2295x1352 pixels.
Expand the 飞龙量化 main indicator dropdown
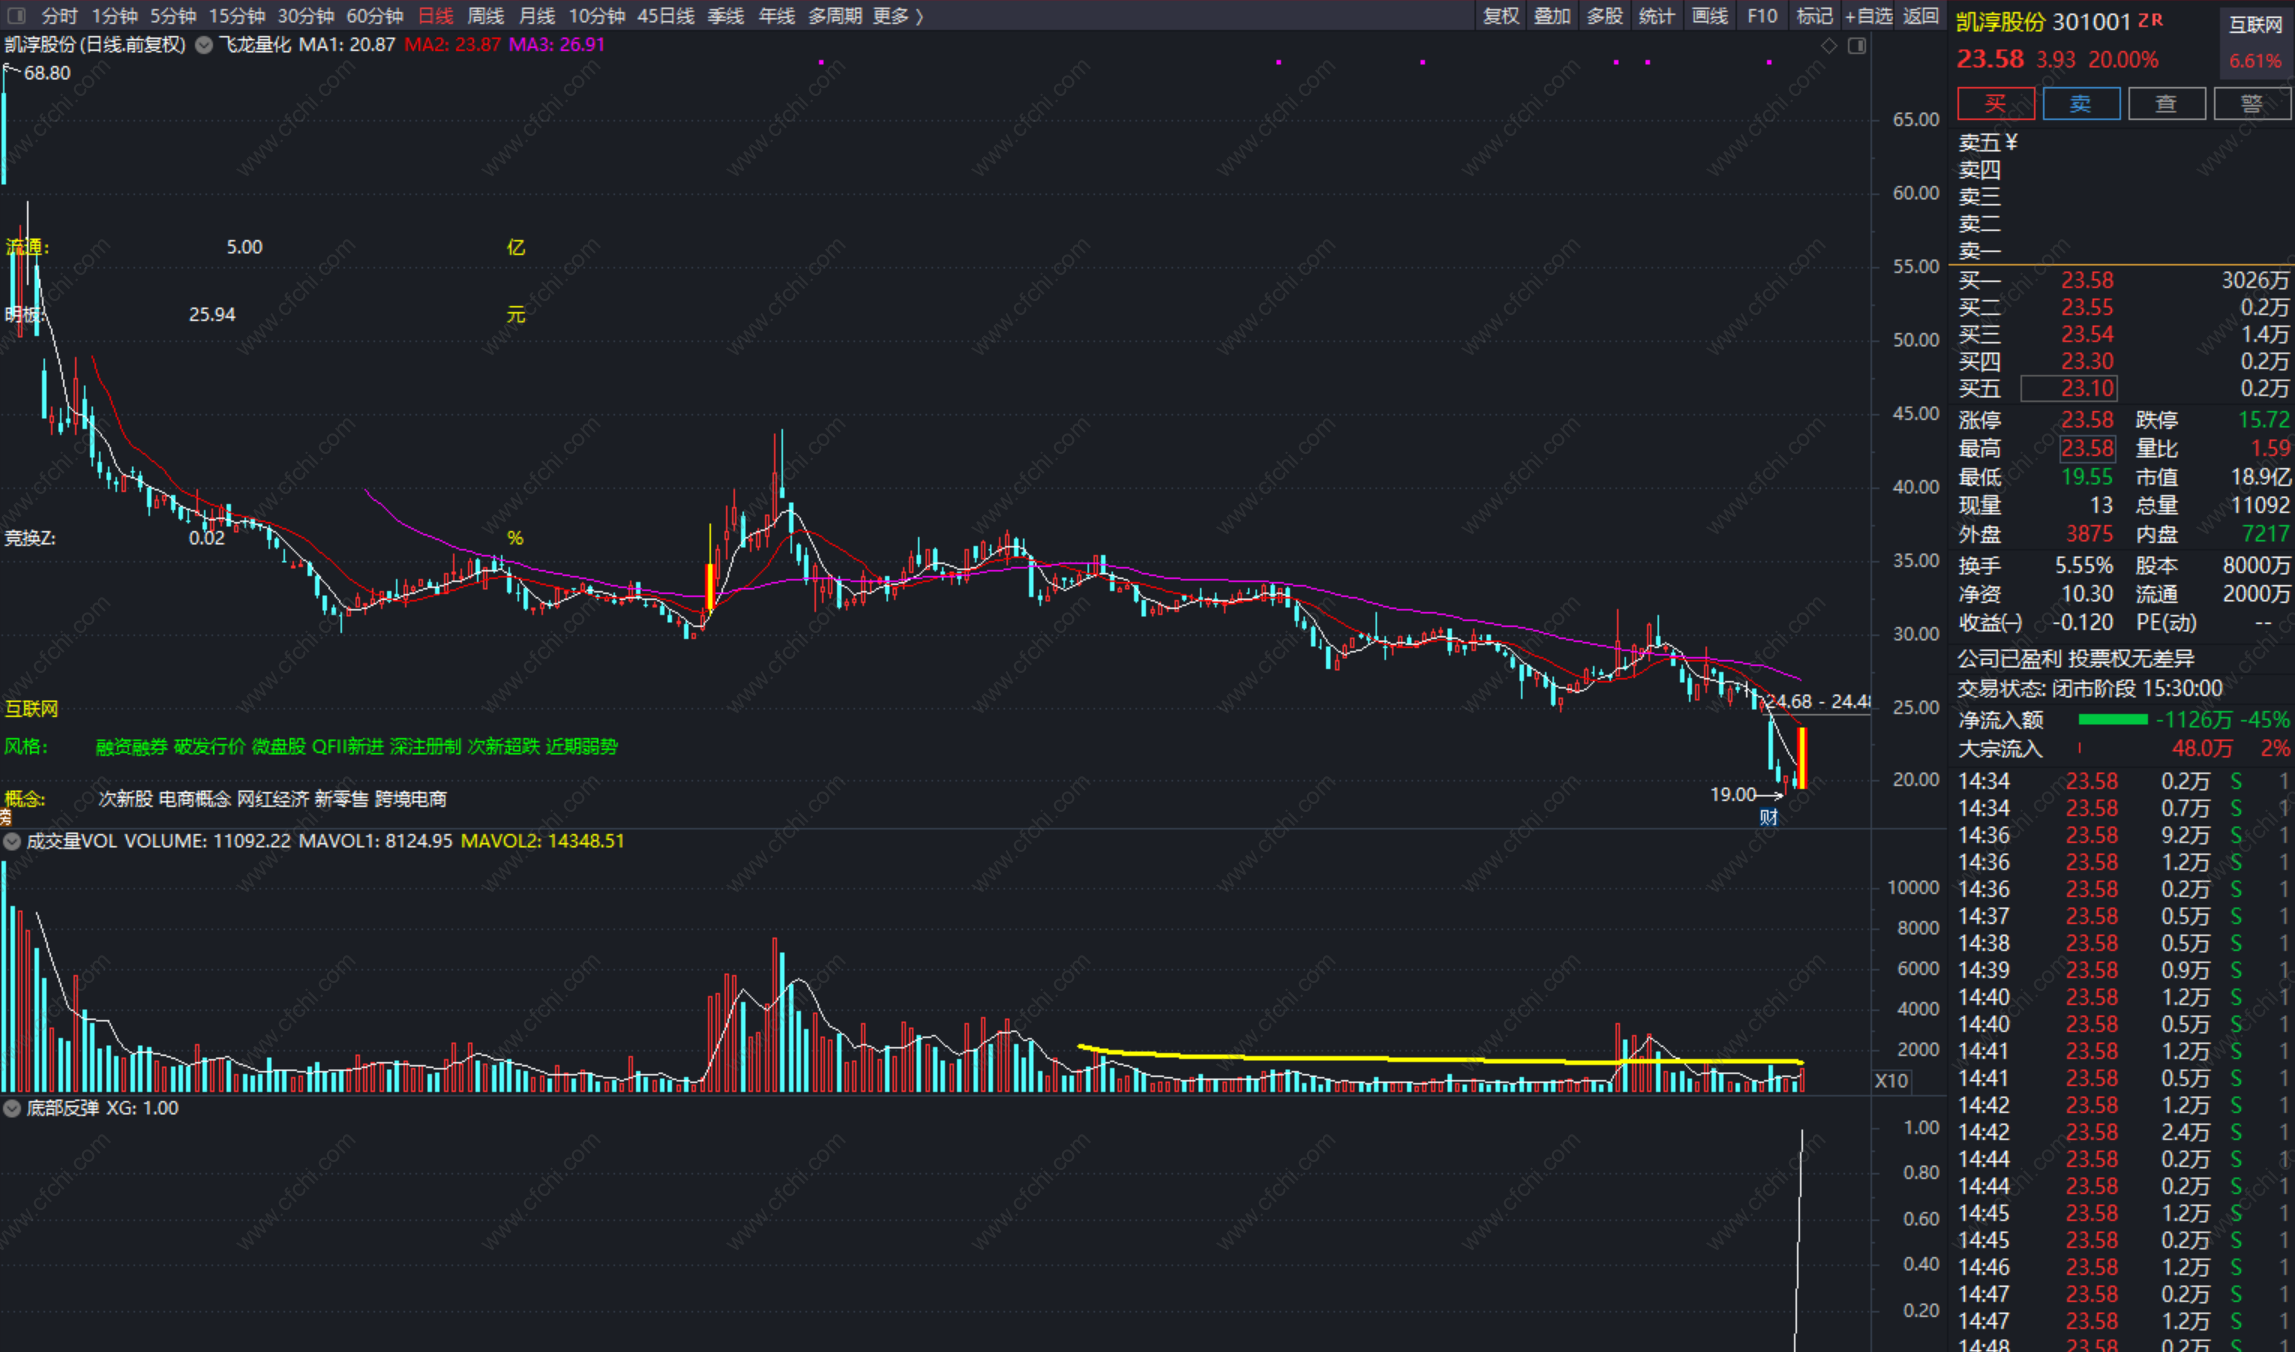click(204, 45)
